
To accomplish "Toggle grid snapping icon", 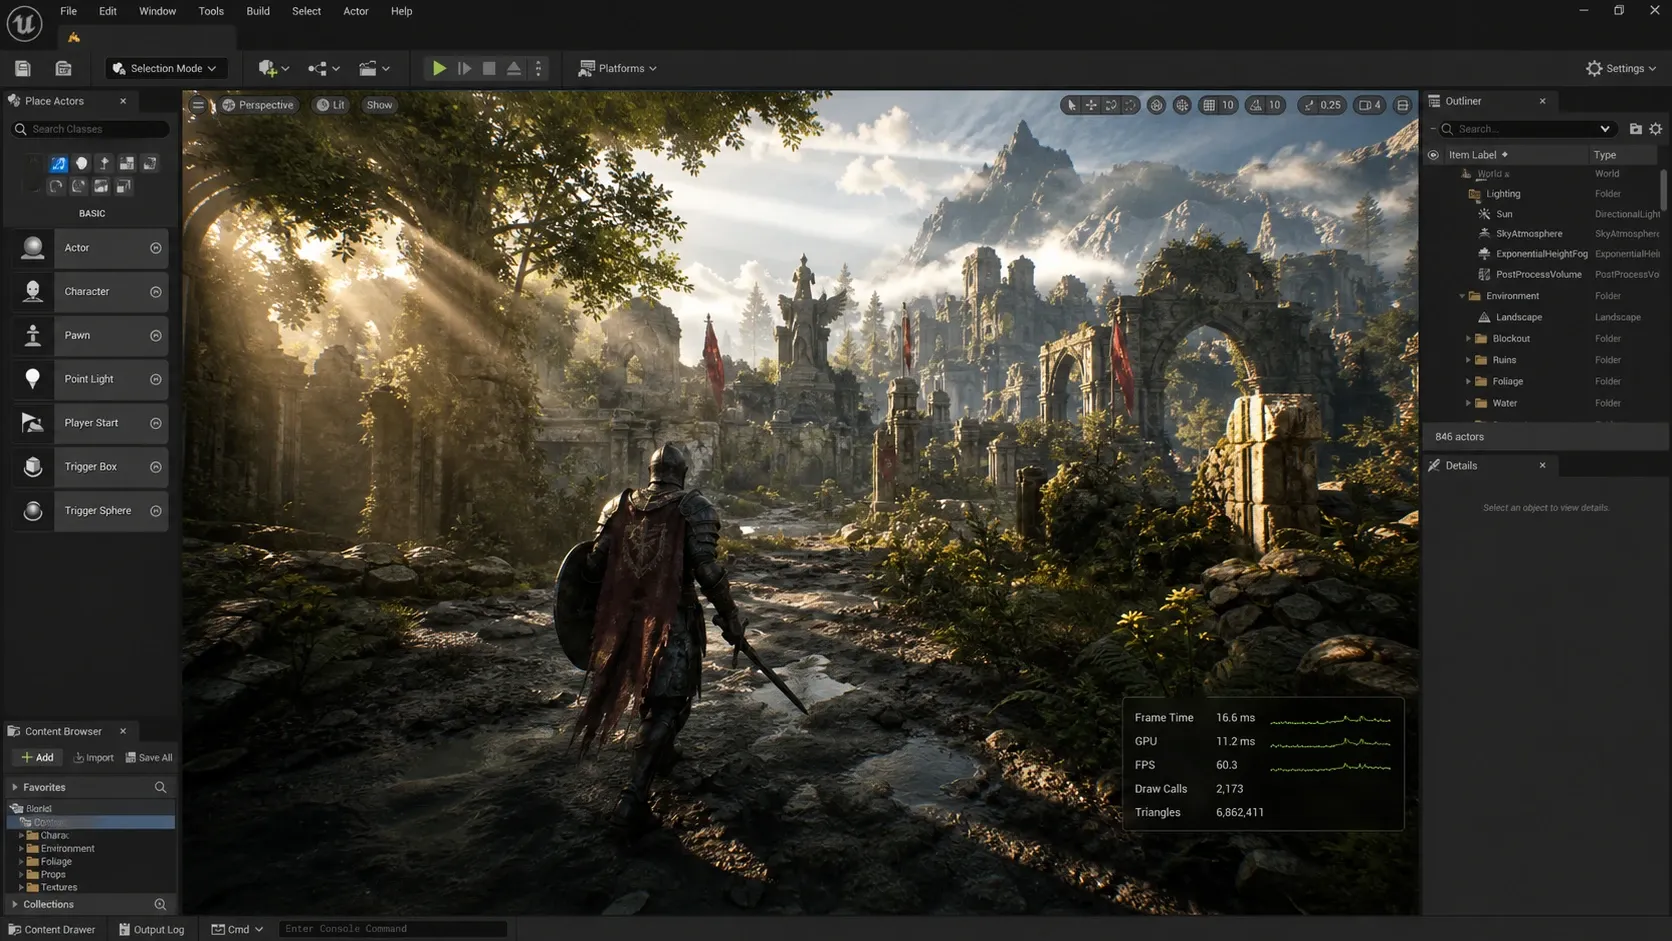I will 1209,105.
